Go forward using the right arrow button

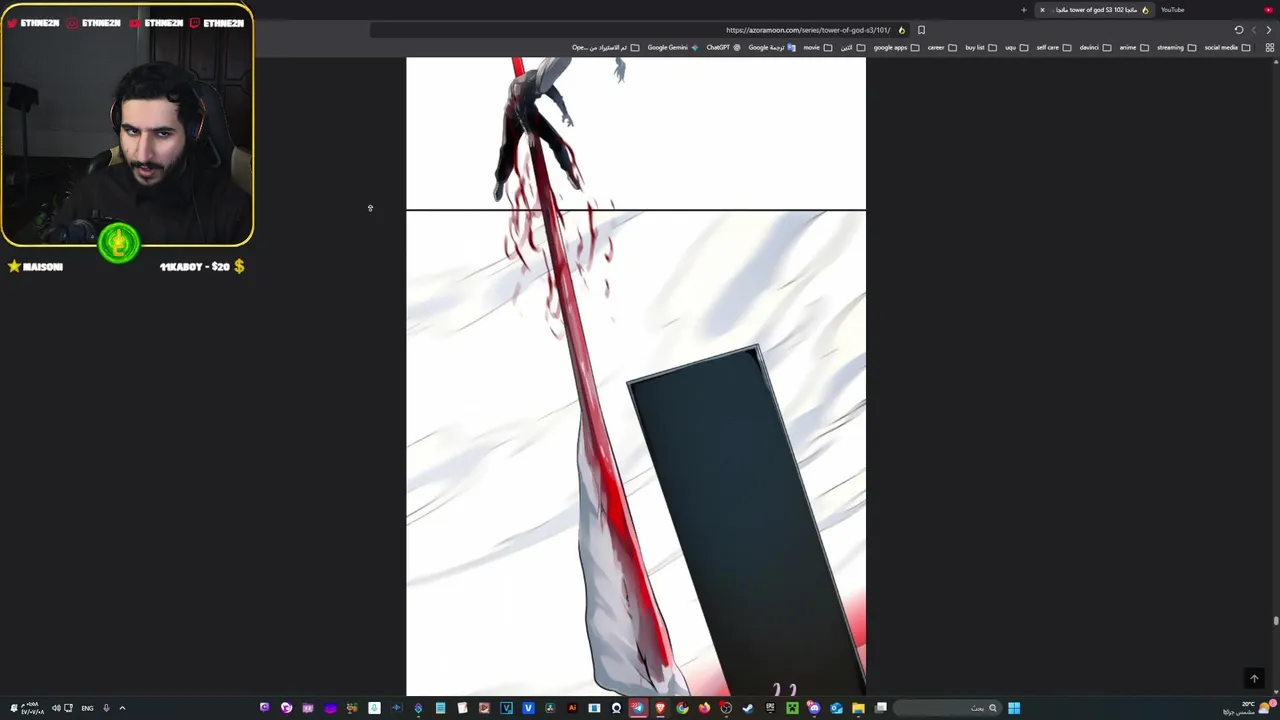click(1269, 30)
